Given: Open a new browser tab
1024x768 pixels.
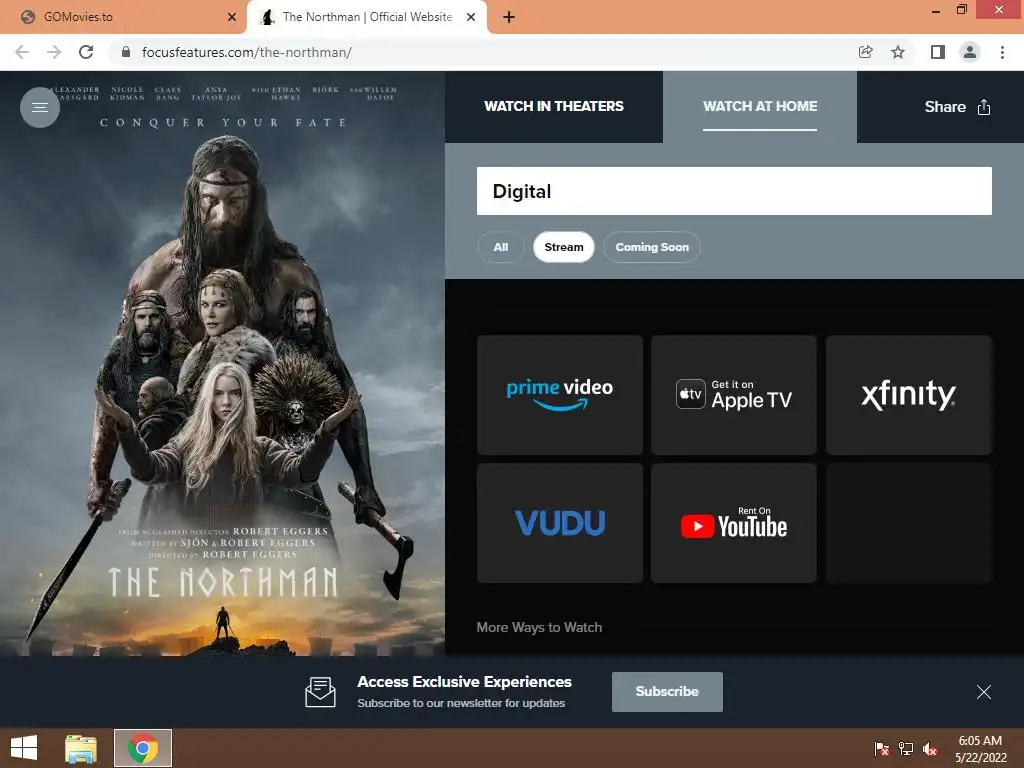Looking at the screenshot, I should (509, 17).
